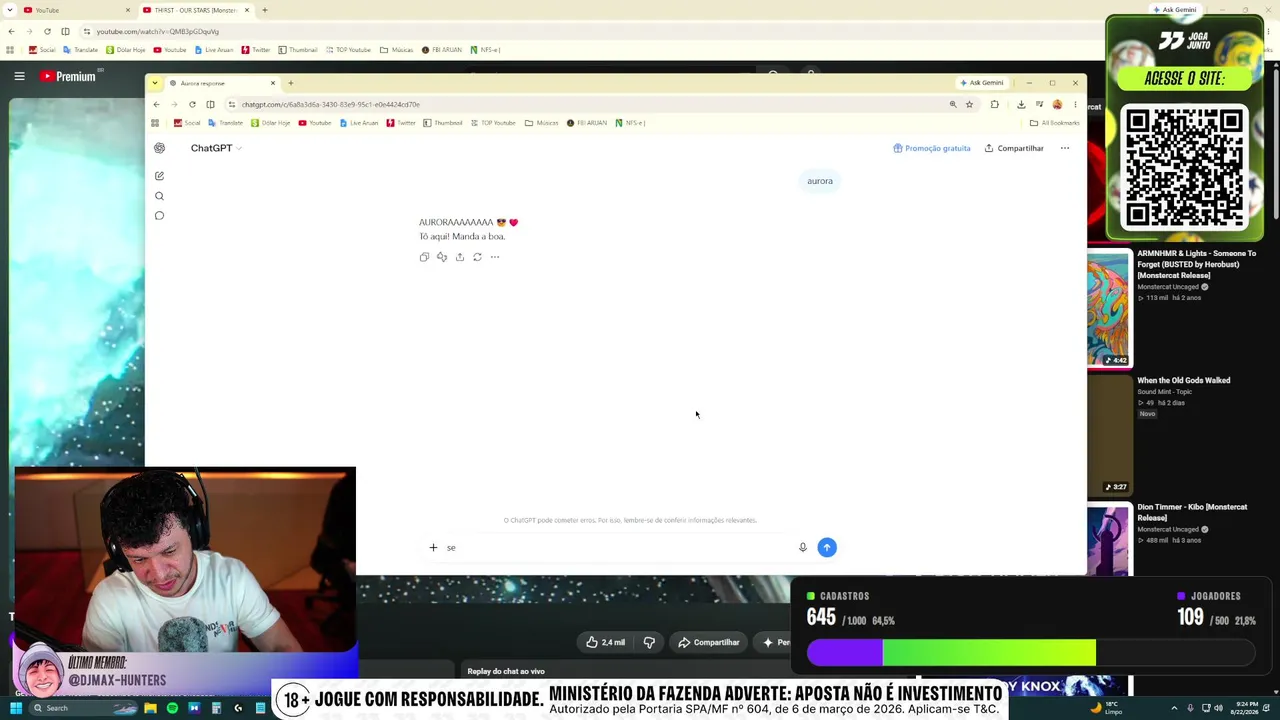Regenerate the ChatGPT response
The width and height of the screenshot is (1280, 720).
pos(477,257)
